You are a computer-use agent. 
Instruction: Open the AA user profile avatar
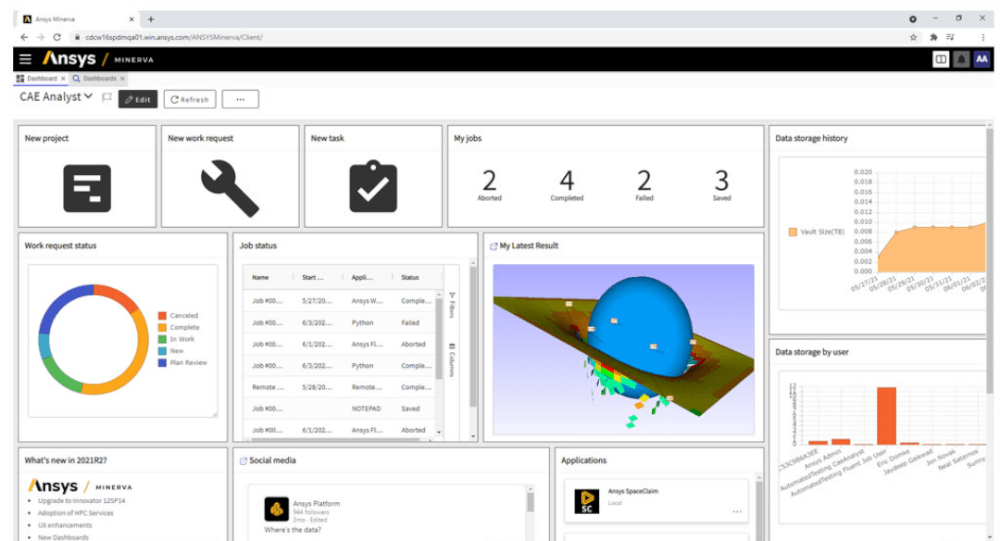pos(982,59)
